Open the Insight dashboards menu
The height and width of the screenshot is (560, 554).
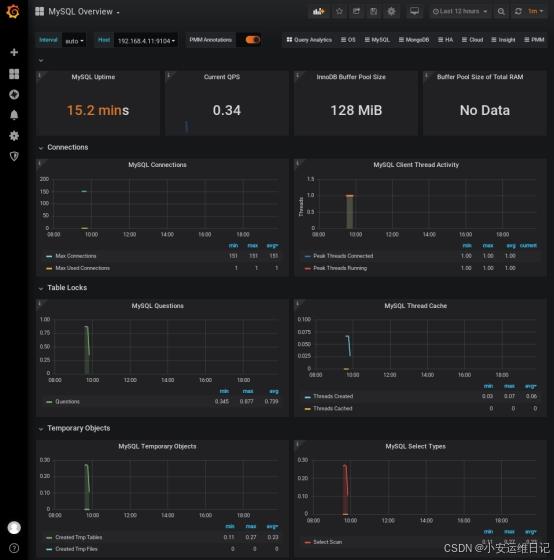point(503,40)
